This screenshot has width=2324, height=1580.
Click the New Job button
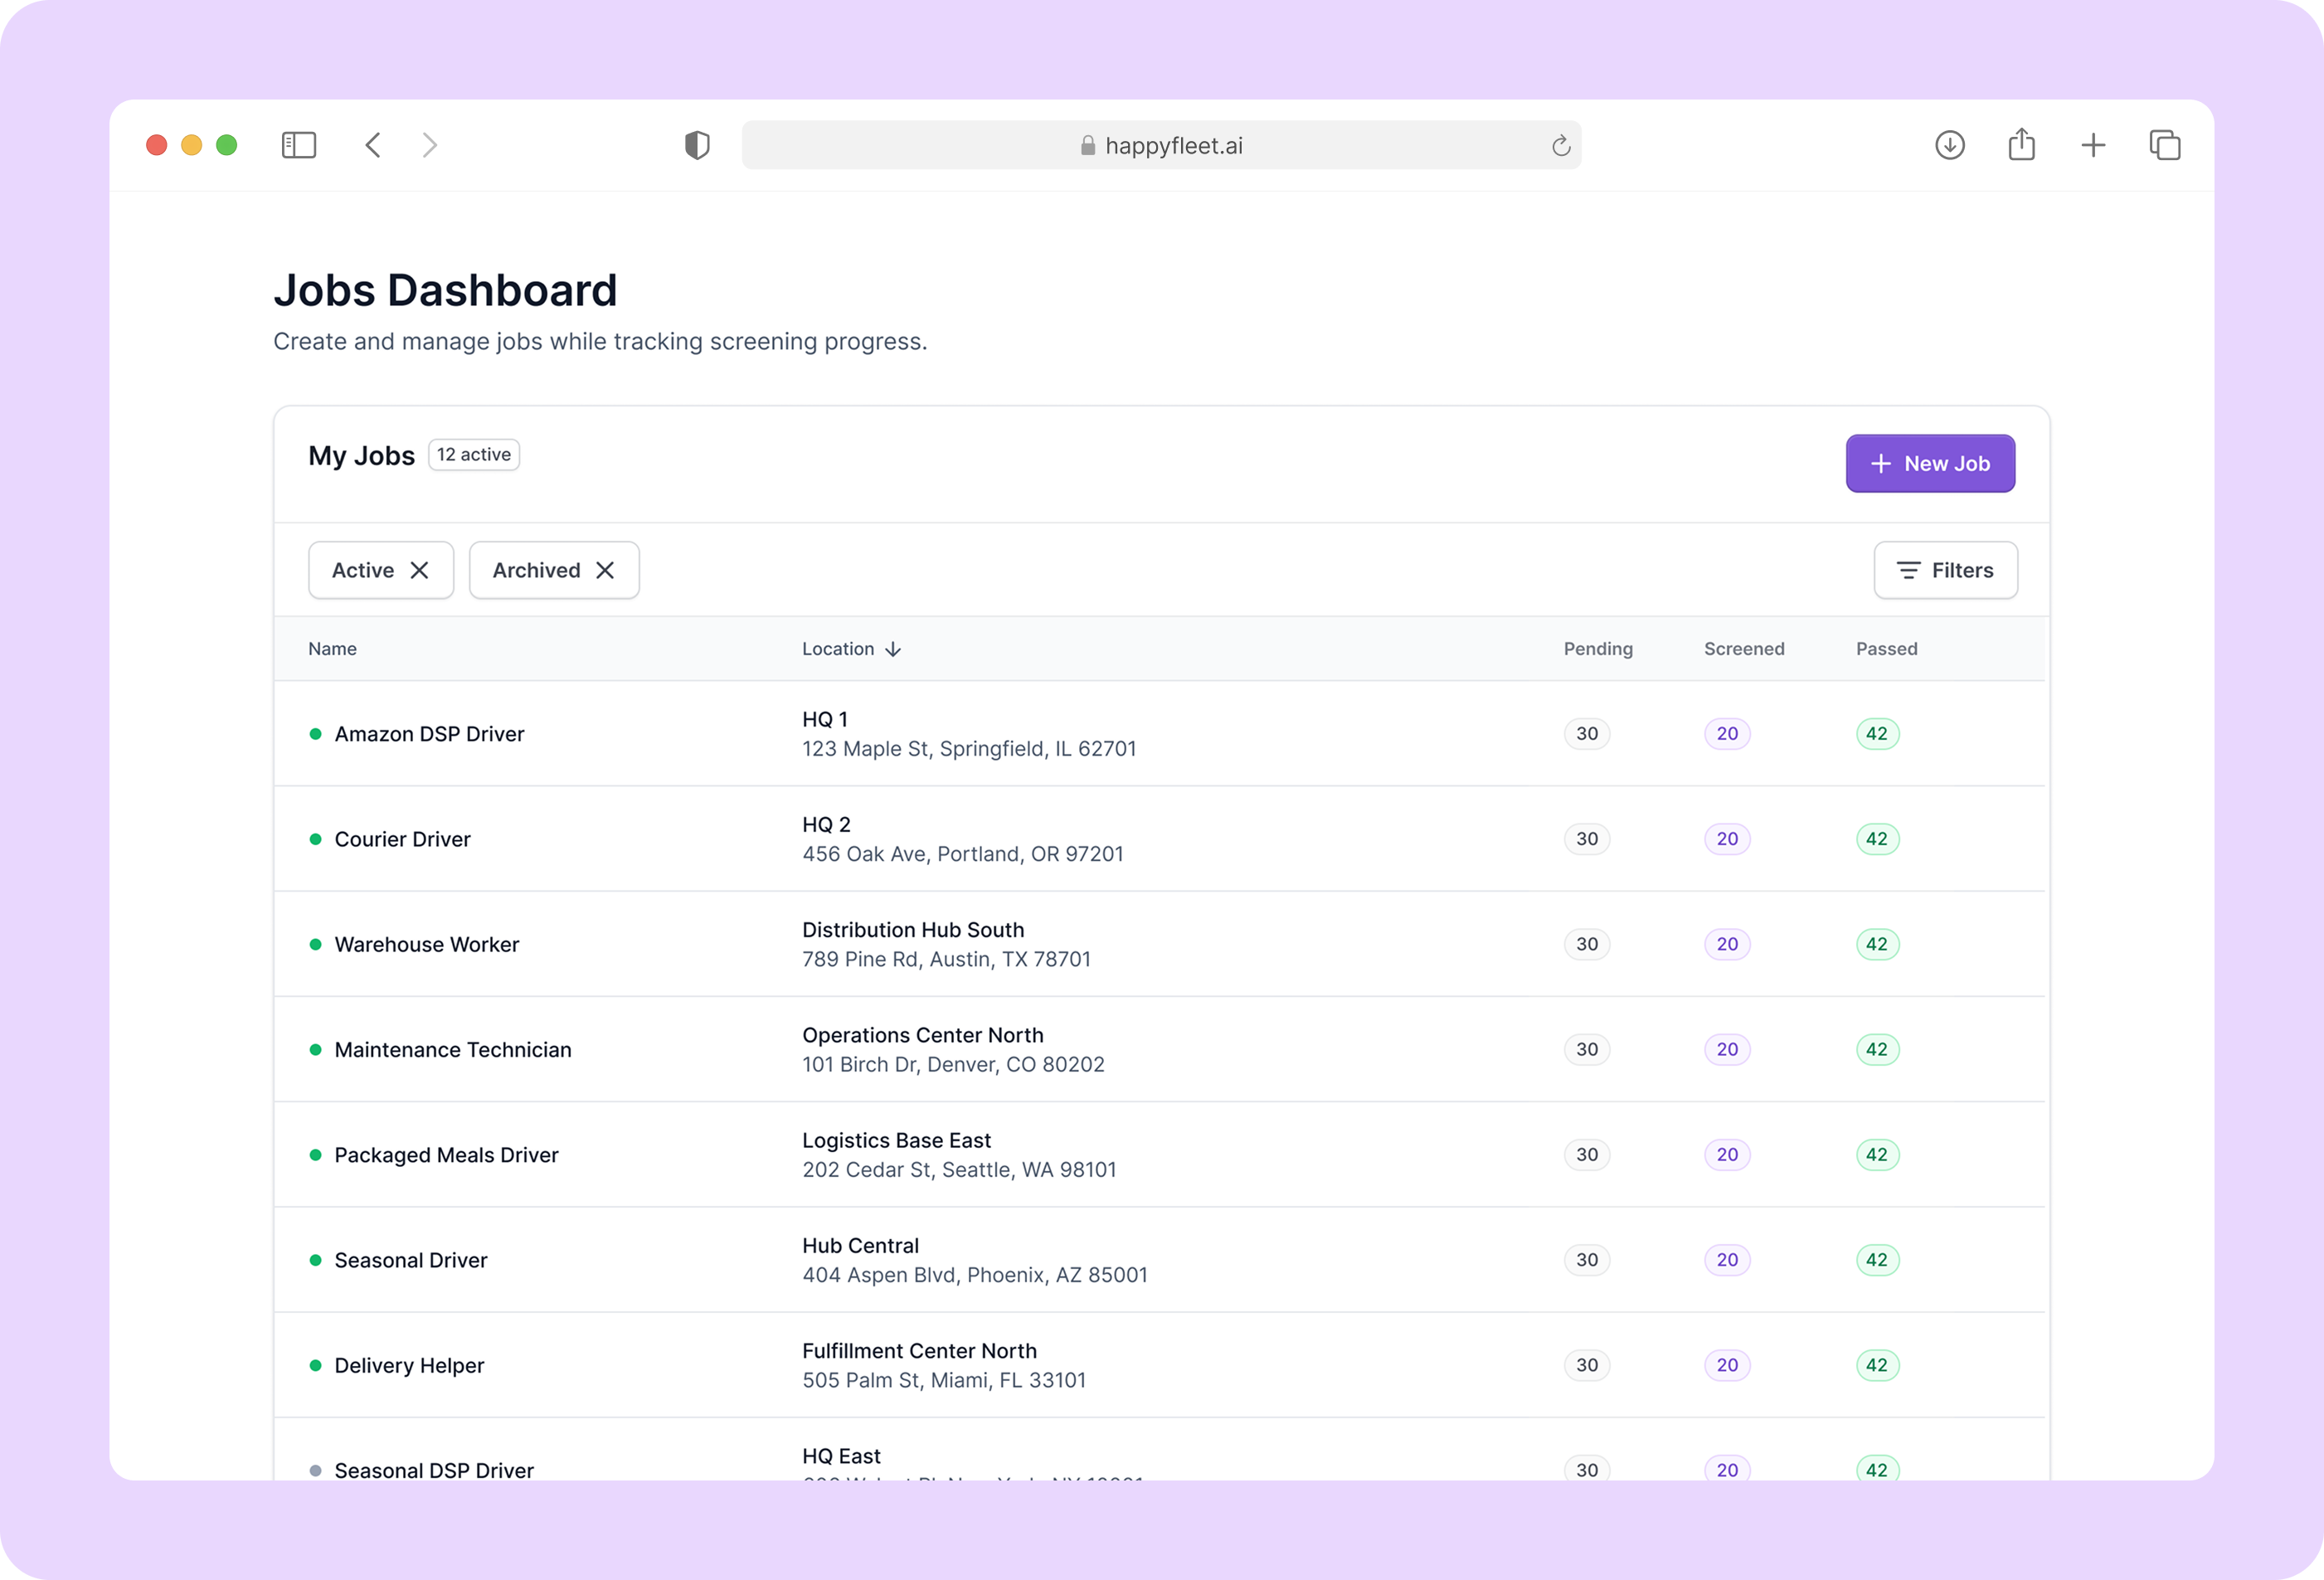(1930, 463)
